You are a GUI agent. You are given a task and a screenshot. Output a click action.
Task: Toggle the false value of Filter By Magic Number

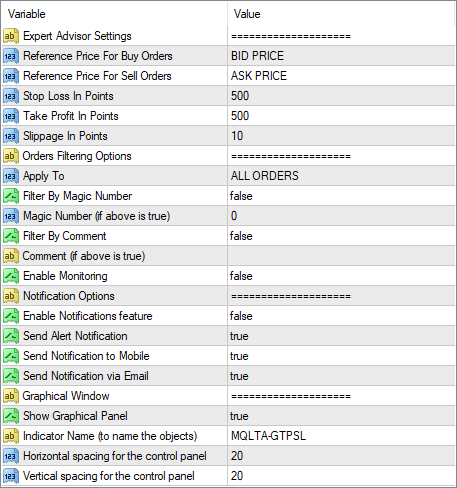tap(341, 196)
